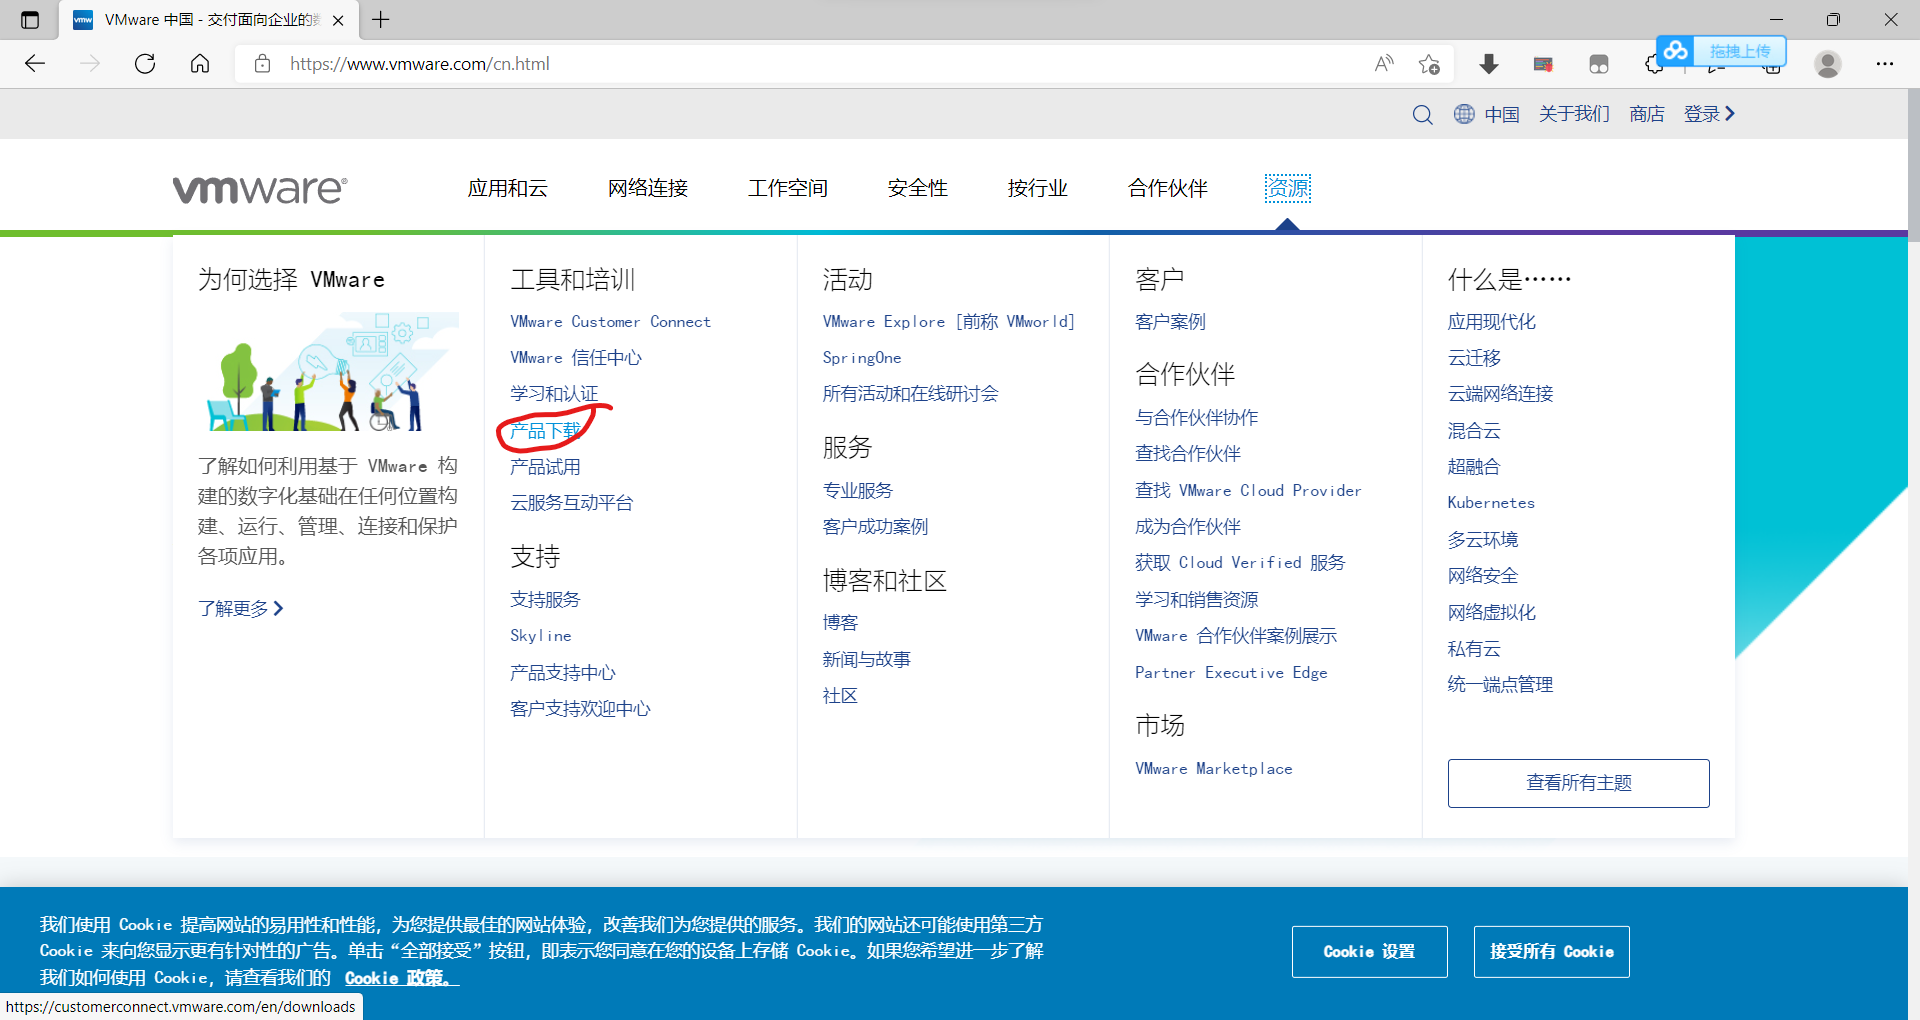This screenshot has height=1020, width=1920.
Task: Open the VMware Marketplace link
Action: pos(1214,769)
